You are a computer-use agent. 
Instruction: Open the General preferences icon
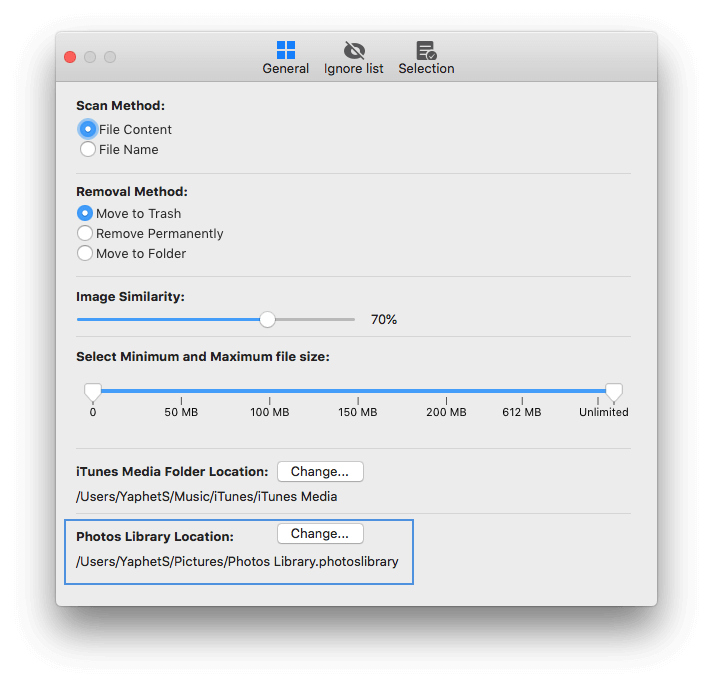(x=286, y=50)
